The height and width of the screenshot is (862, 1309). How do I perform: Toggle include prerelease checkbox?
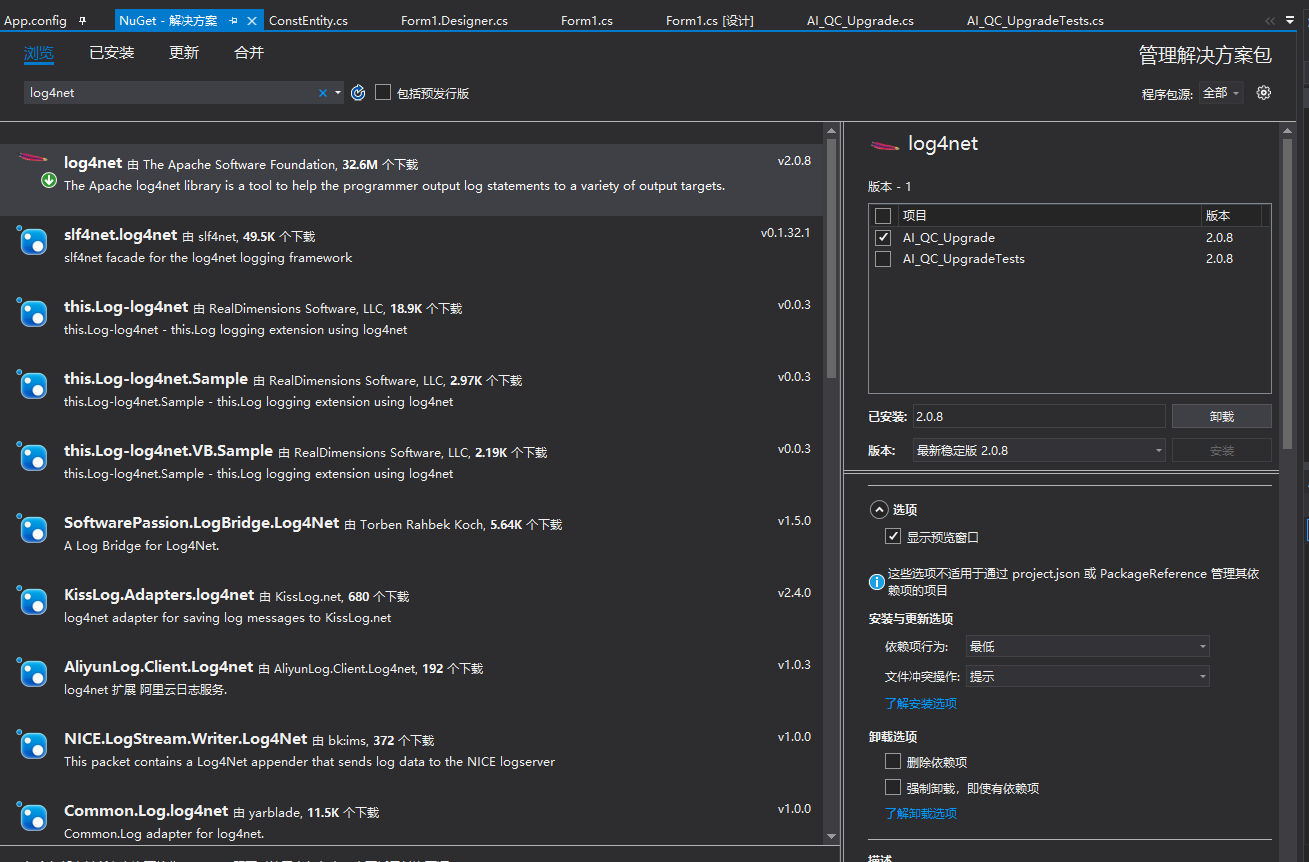click(x=383, y=93)
